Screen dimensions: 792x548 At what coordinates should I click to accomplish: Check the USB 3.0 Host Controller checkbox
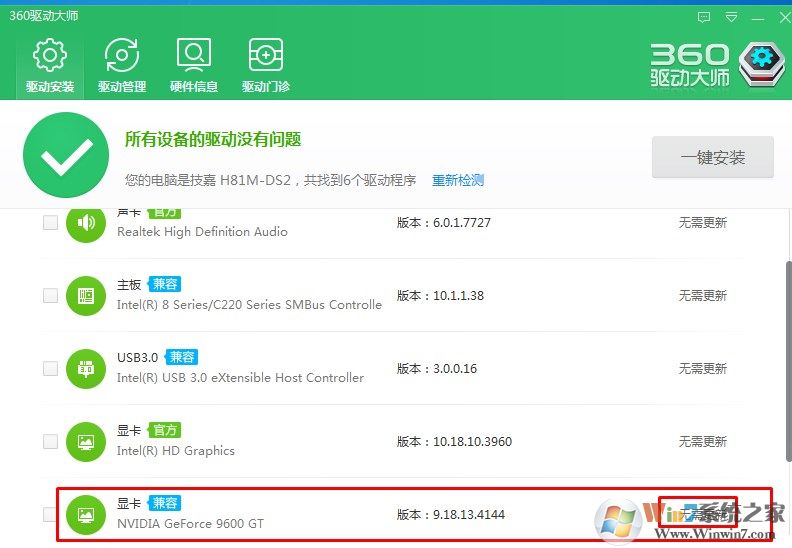click(x=51, y=368)
